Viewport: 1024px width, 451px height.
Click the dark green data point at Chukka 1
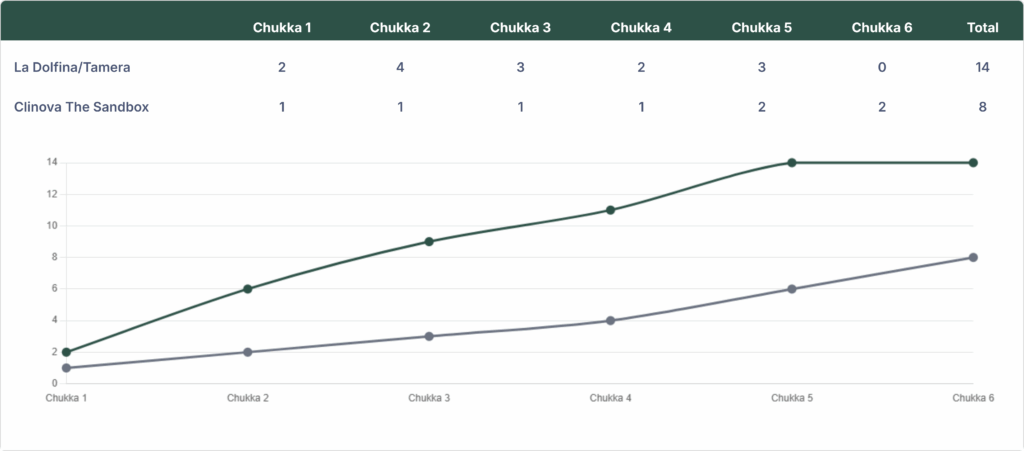[x=66, y=352]
